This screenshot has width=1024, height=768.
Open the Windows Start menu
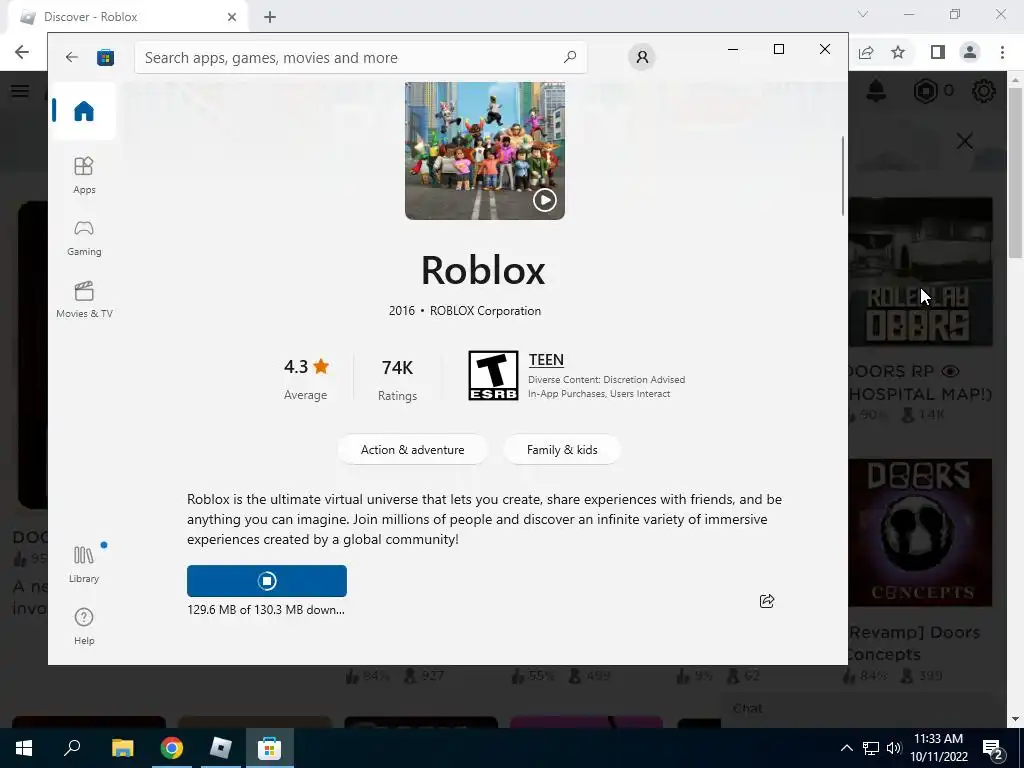point(24,748)
